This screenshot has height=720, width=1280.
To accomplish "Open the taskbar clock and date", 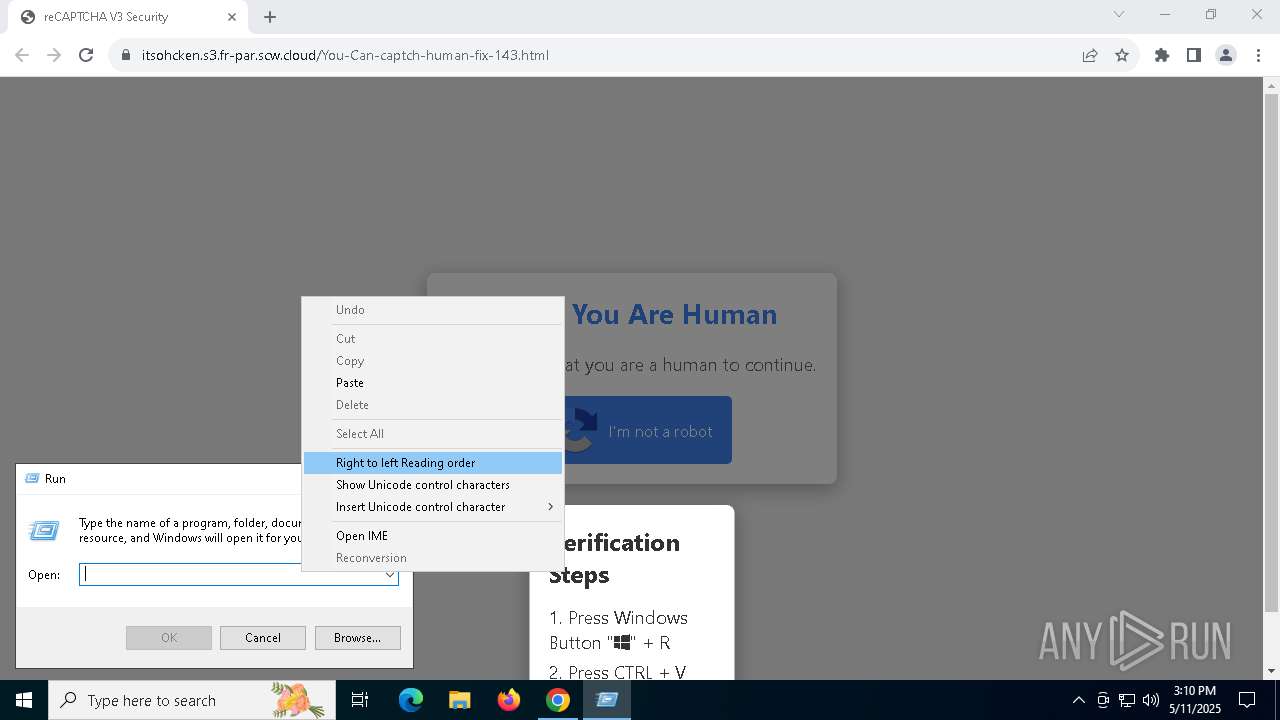I will point(1195,700).
